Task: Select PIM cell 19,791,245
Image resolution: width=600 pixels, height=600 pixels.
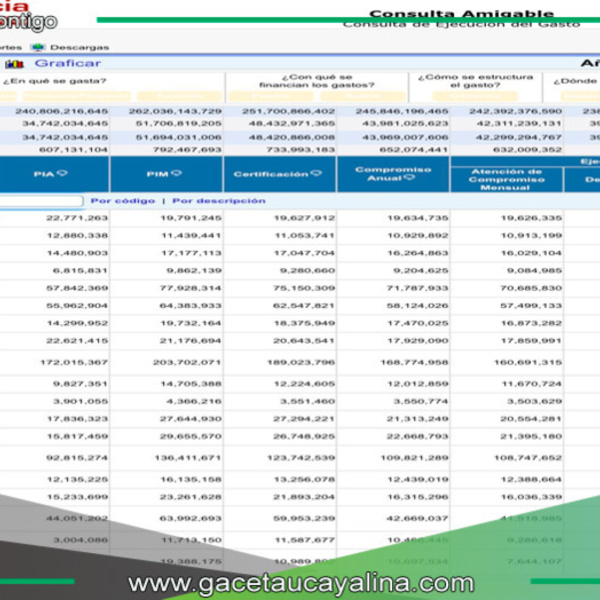Action: pos(191,218)
